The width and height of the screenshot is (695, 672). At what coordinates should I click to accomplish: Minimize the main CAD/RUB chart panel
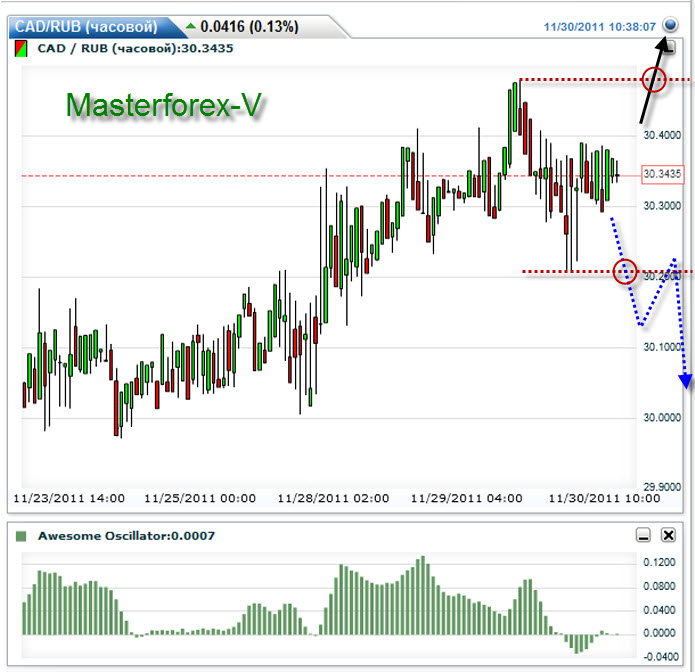tap(671, 47)
